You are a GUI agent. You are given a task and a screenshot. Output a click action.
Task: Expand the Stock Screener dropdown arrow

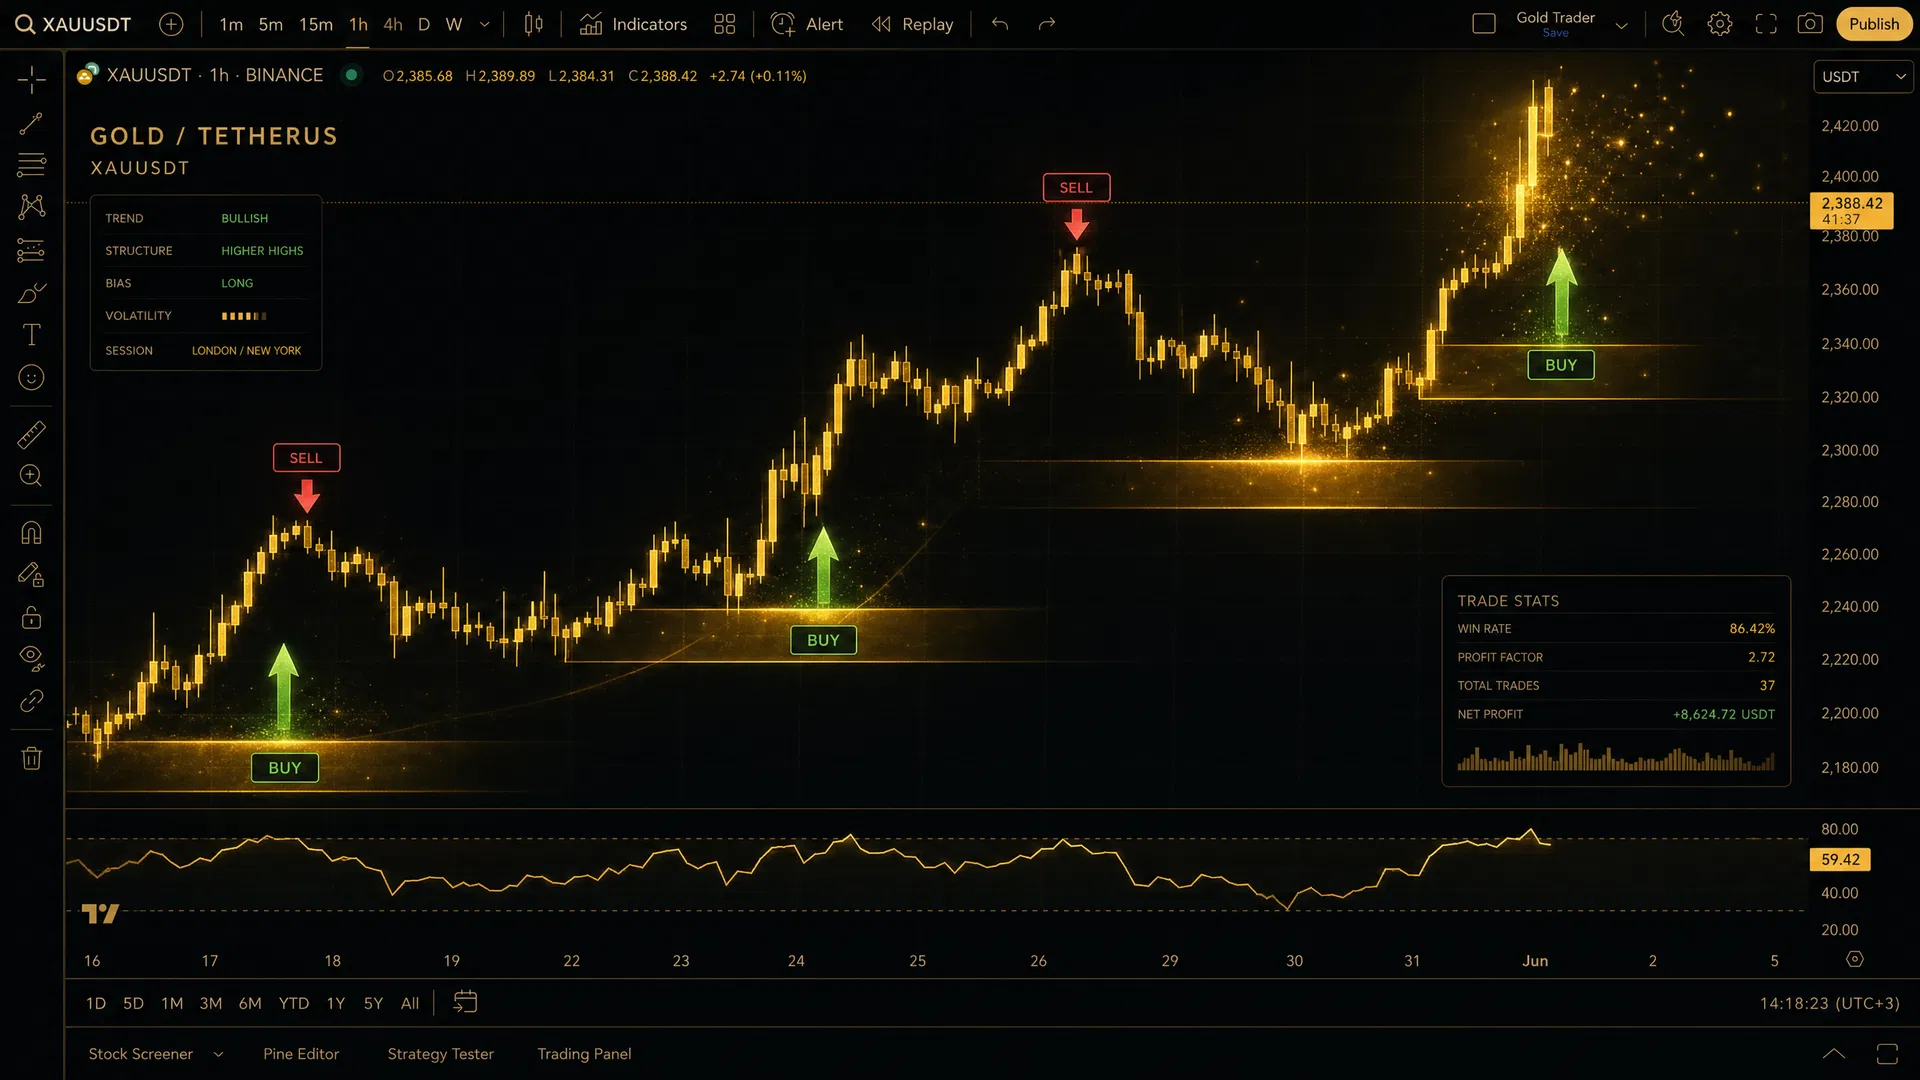tap(218, 1054)
